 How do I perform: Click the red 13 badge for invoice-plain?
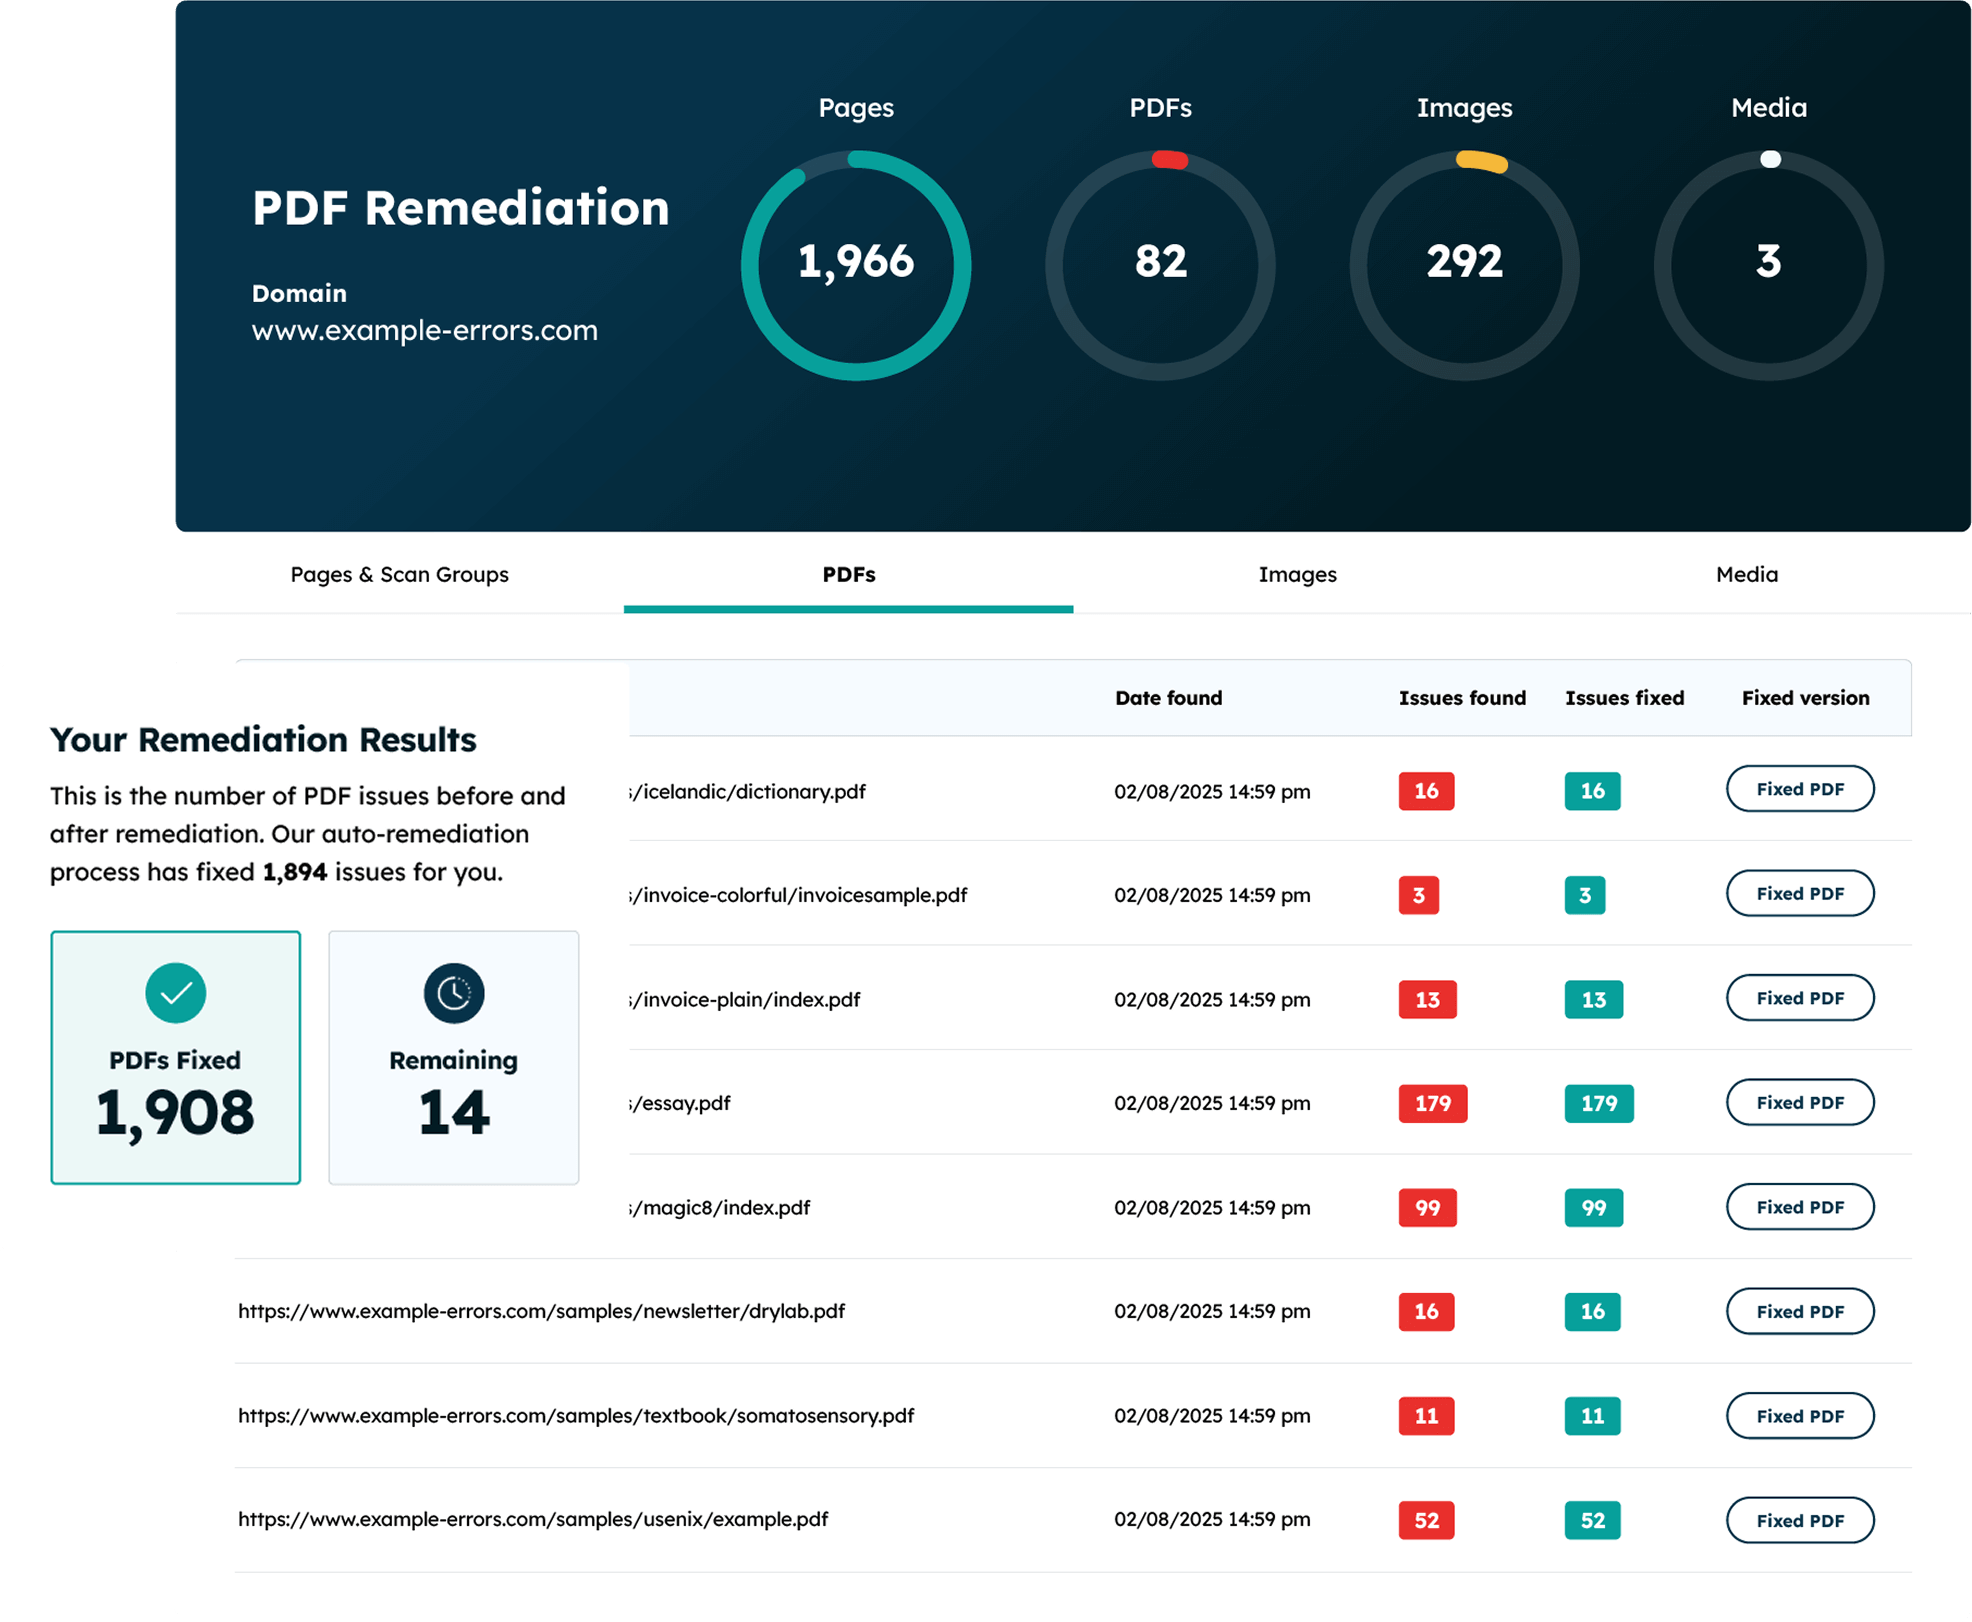[1426, 1000]
